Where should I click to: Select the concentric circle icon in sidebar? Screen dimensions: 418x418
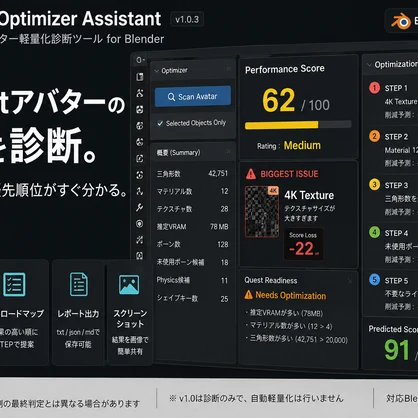pyautogui.click(x=140, y=224)
